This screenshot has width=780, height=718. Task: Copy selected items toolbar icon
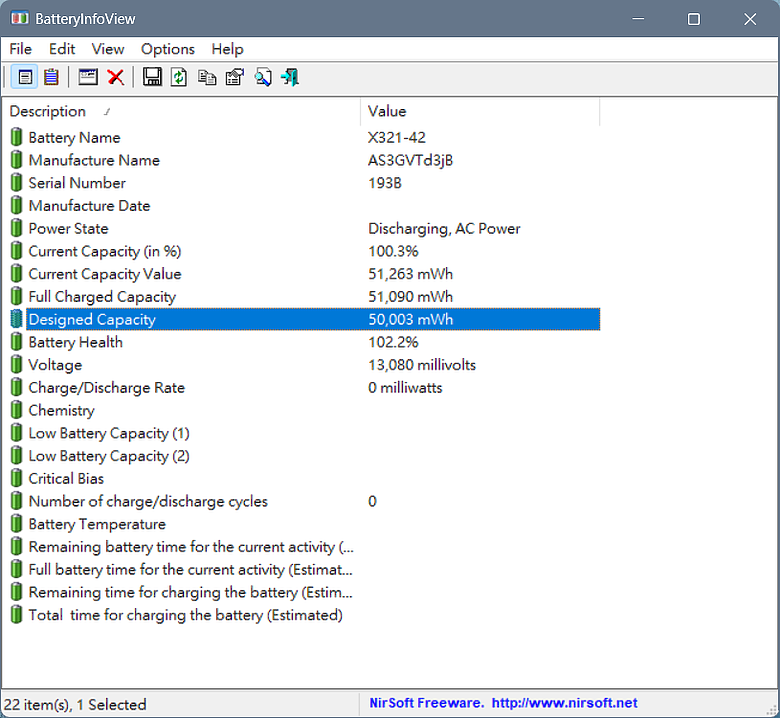point(207,77)
